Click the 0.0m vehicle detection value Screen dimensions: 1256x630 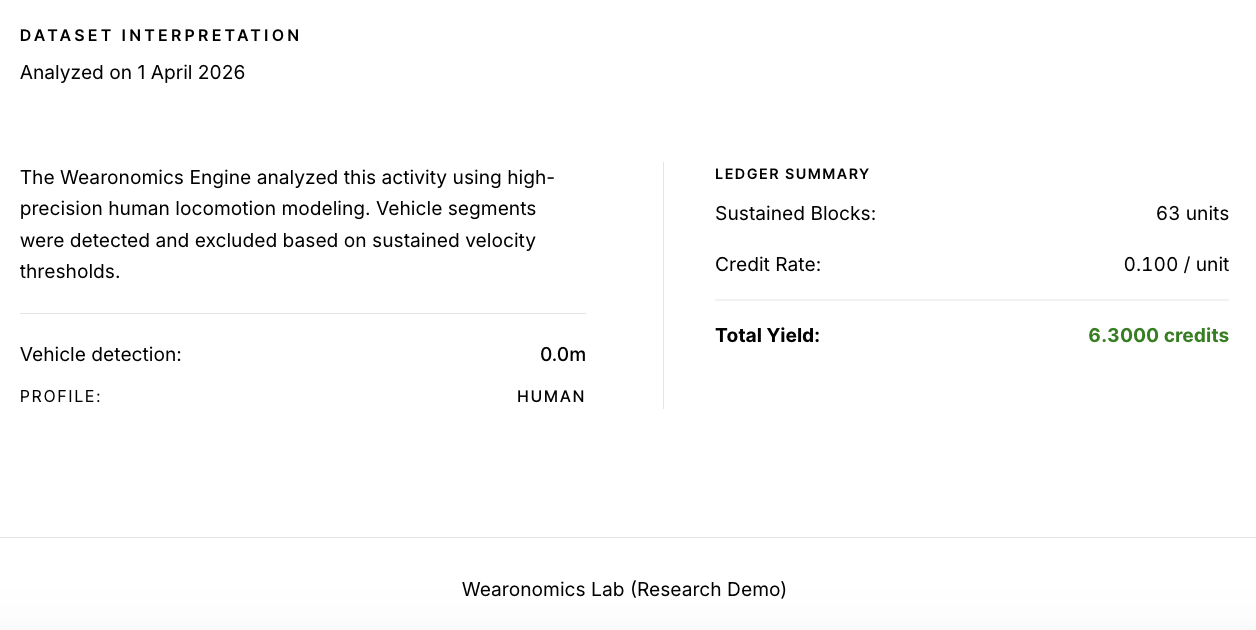pos(562,354)
